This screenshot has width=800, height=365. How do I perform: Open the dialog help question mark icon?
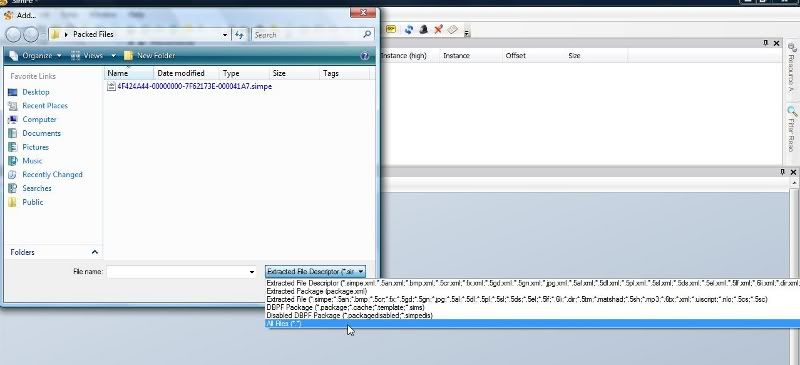pyautogui.click(x=364, y=56)
